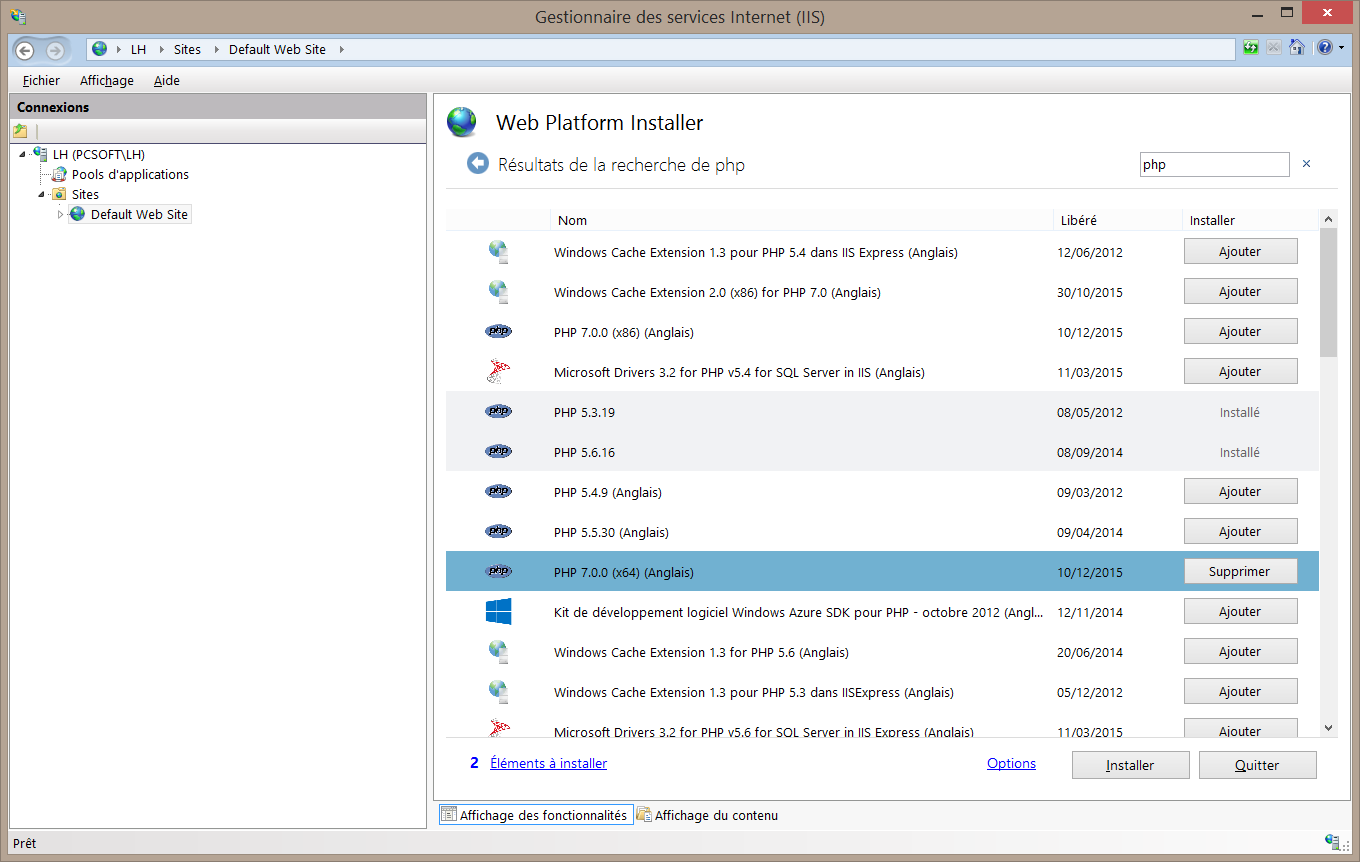Open the Éléments à installer link
The width and height of the screenshot is (1360, 862).
(x=548, y=763)
